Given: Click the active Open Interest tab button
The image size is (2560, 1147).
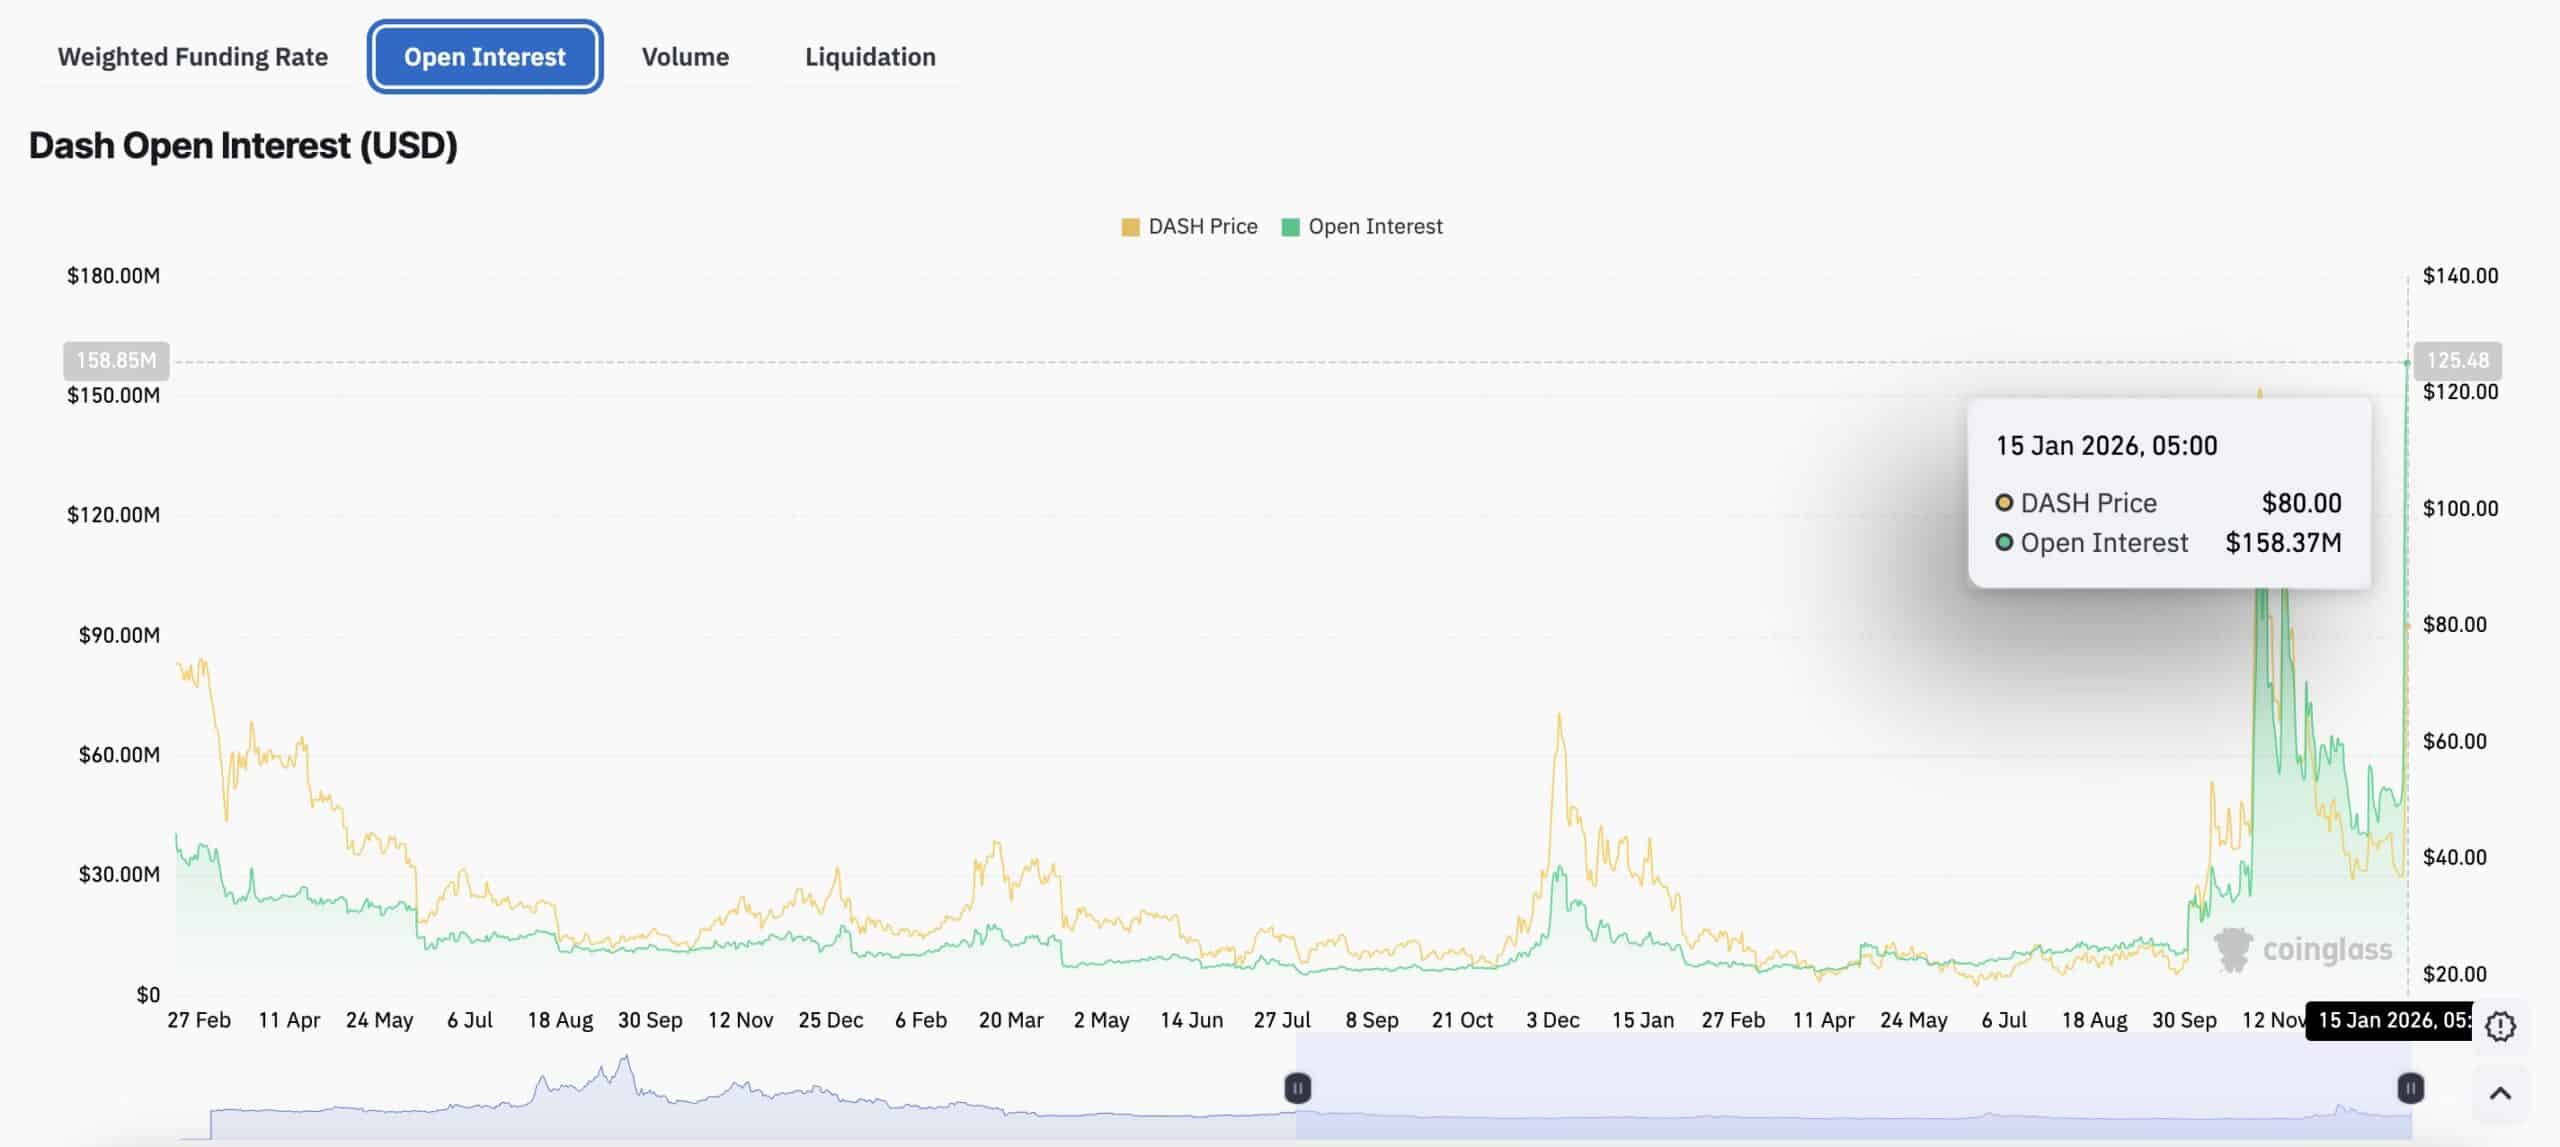Looking at the screenshot, I should pyautogui.click(x=484, y=56).
